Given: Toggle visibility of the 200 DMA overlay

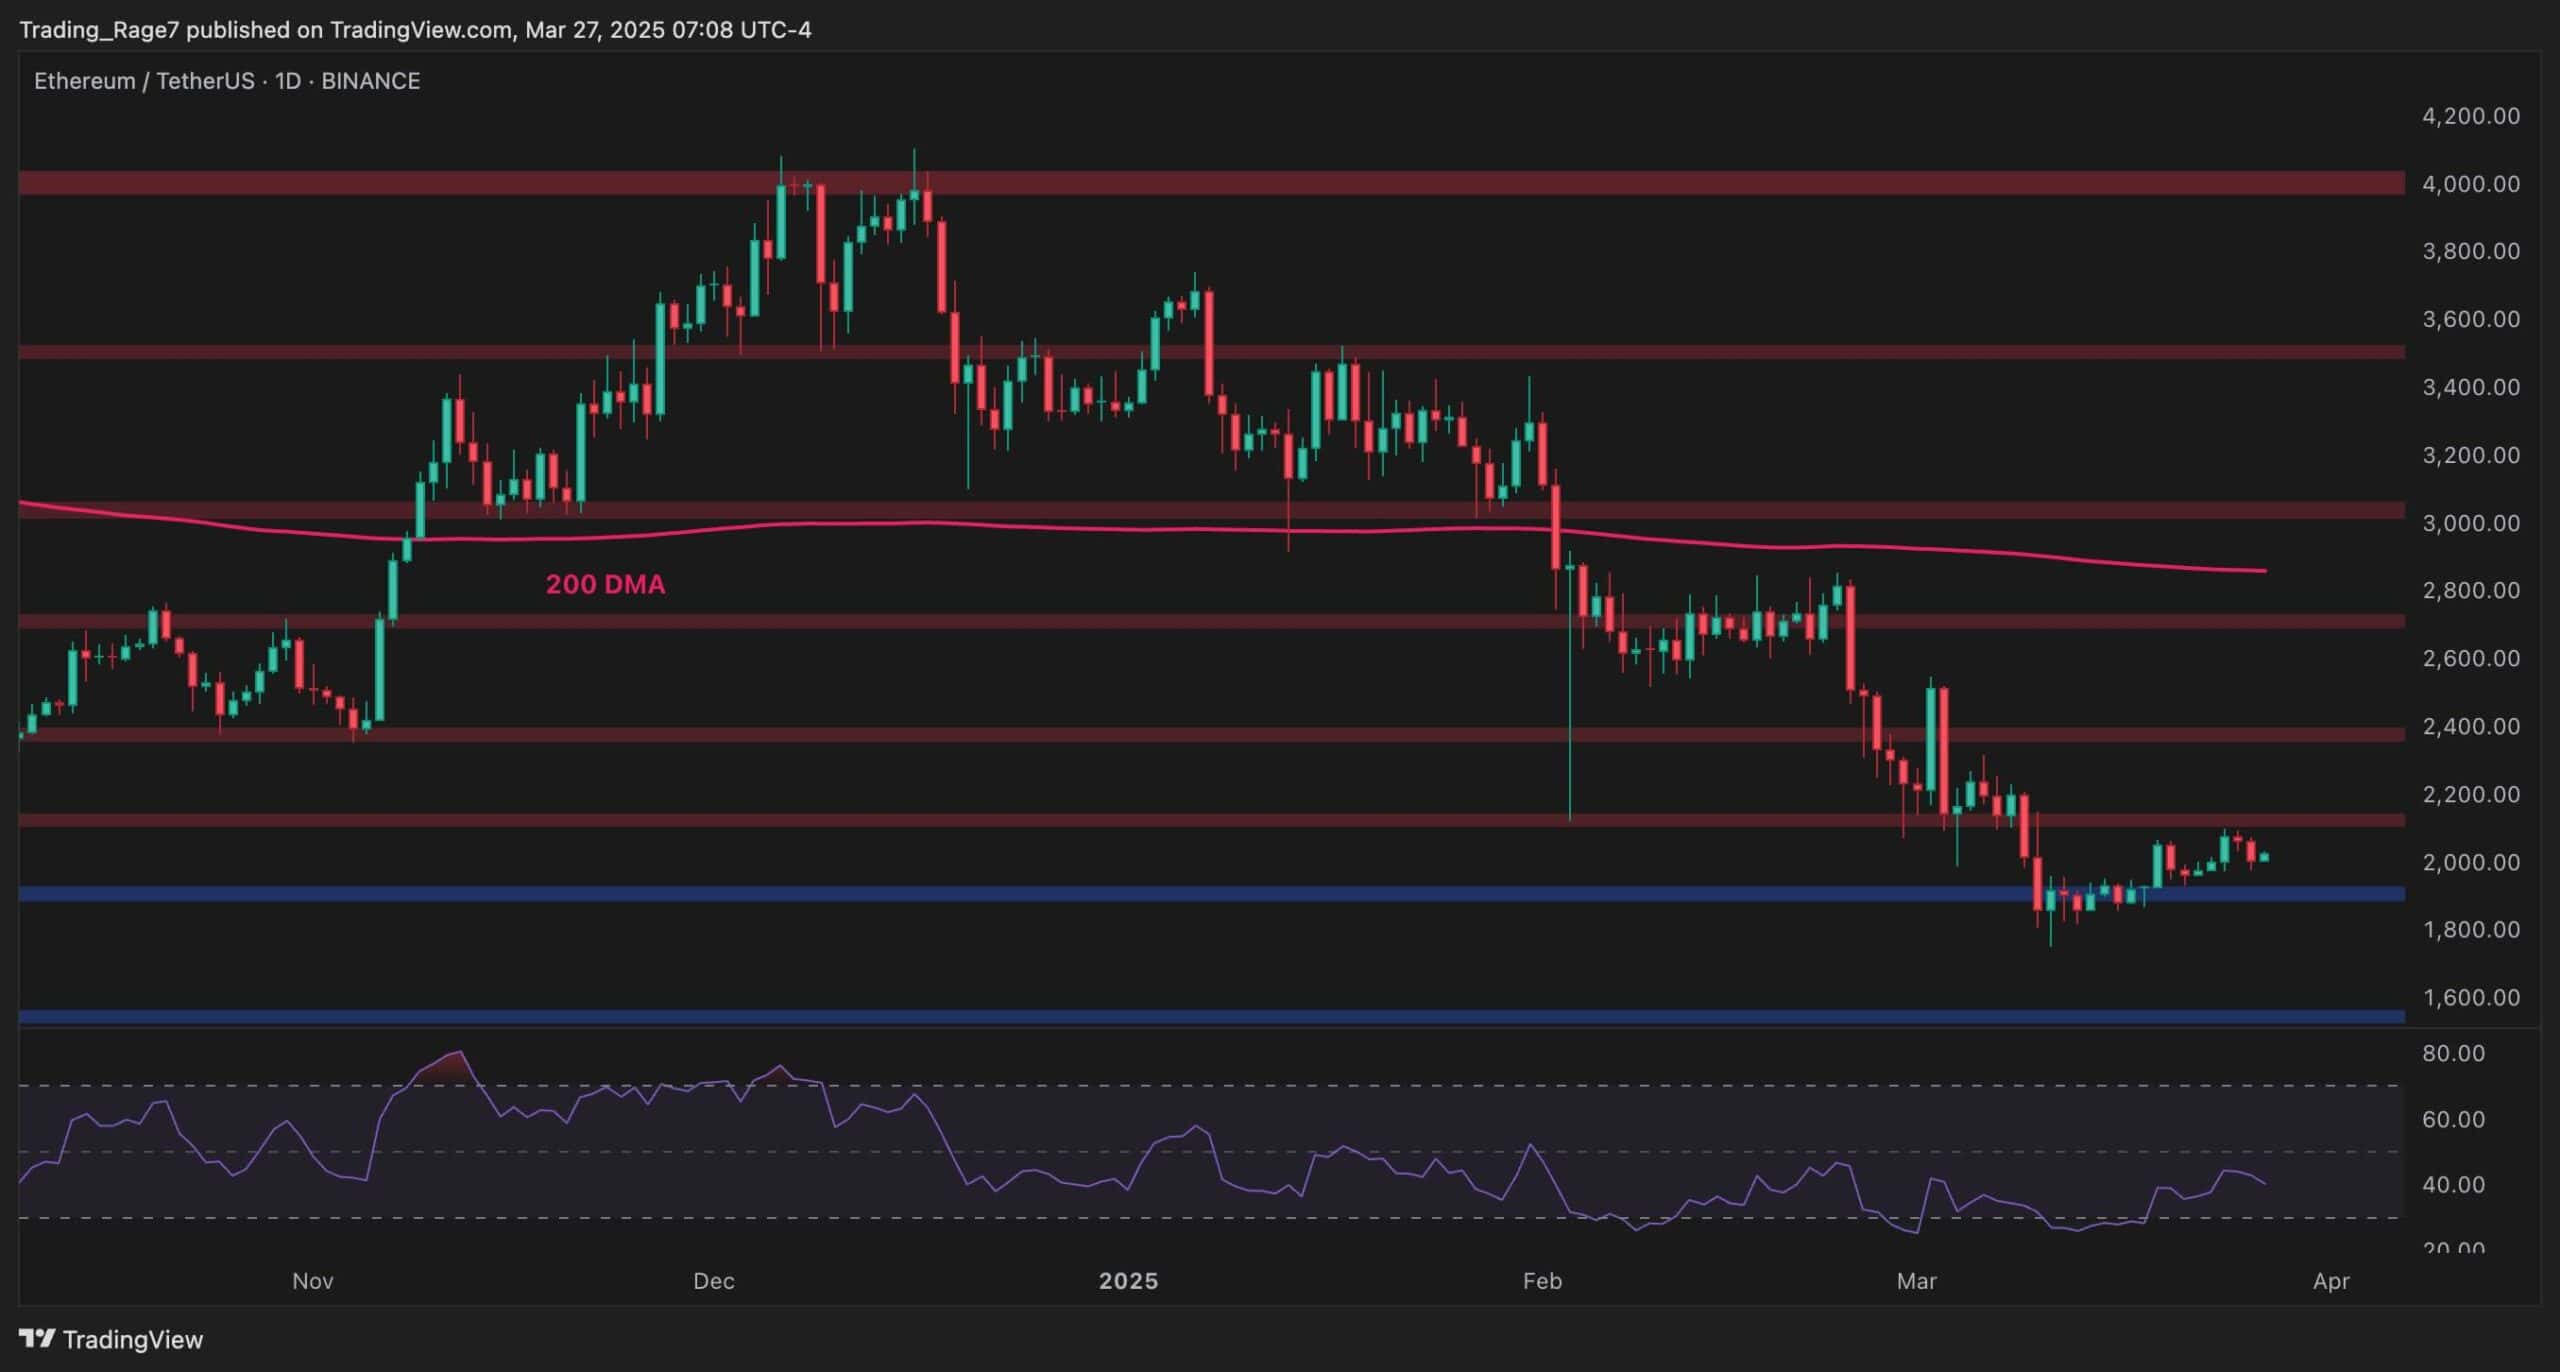Looking at the screenshot, I should coord(605,584).
